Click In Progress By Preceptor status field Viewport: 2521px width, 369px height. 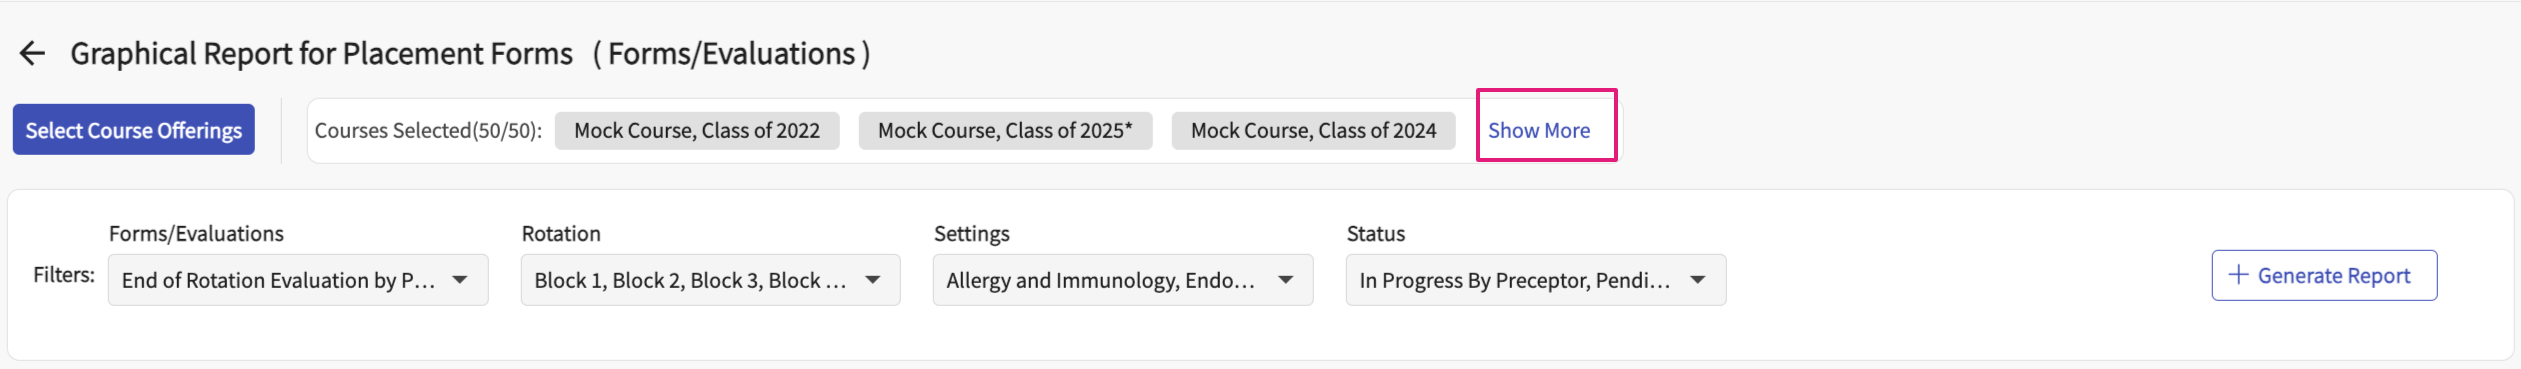tap(1536, 280)
